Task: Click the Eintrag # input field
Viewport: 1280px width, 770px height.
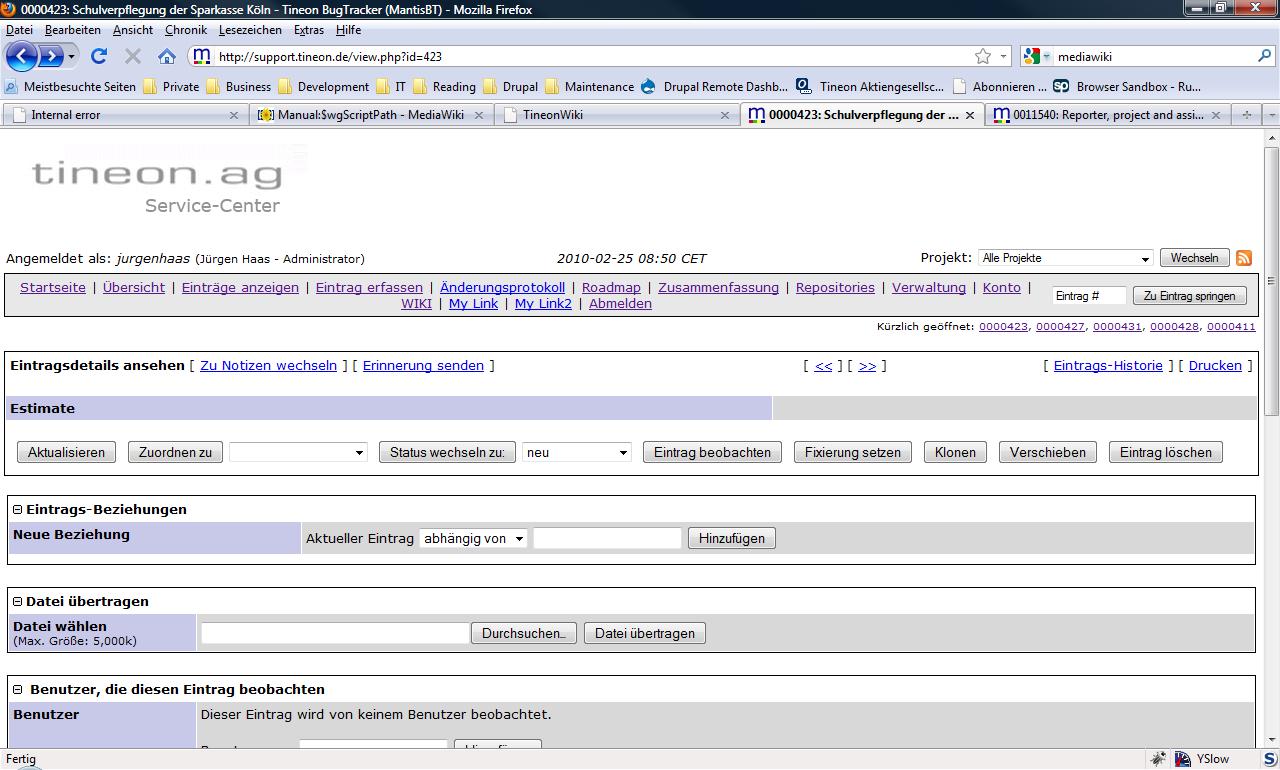Action: pos(1088,296)
